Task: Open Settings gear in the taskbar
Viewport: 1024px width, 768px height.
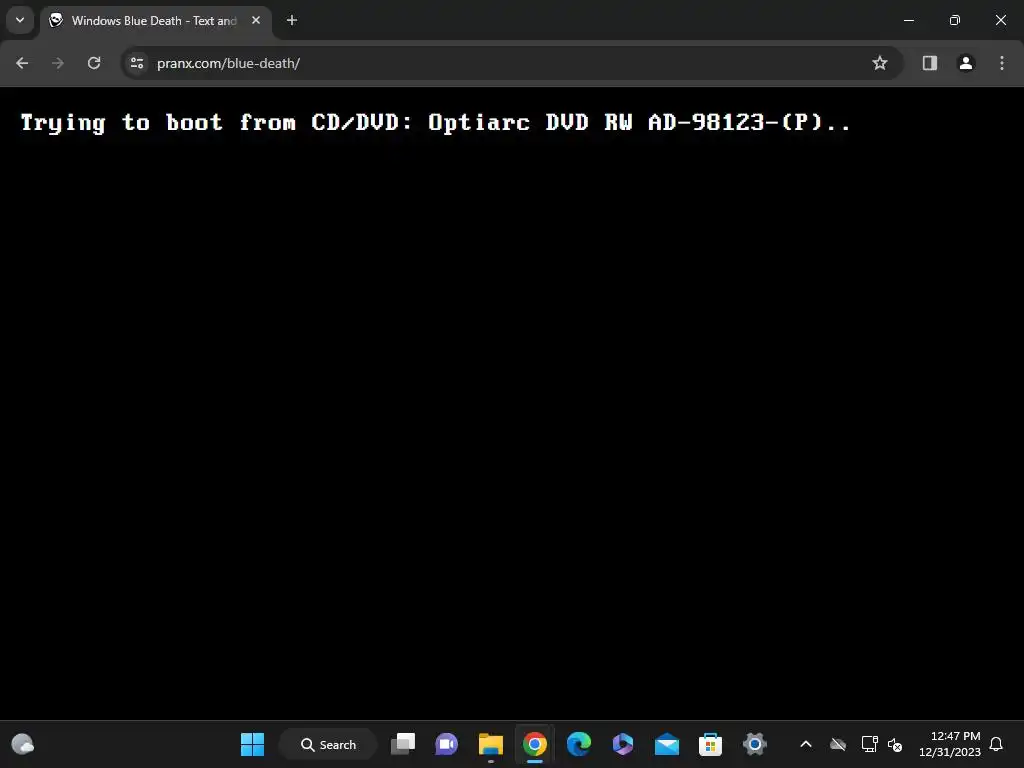Action: point(754,744)
